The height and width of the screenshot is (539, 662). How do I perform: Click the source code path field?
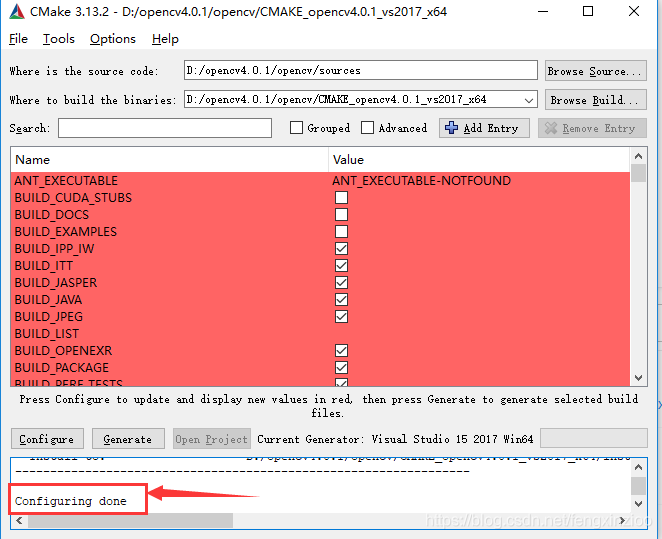(x=361, y=70)
